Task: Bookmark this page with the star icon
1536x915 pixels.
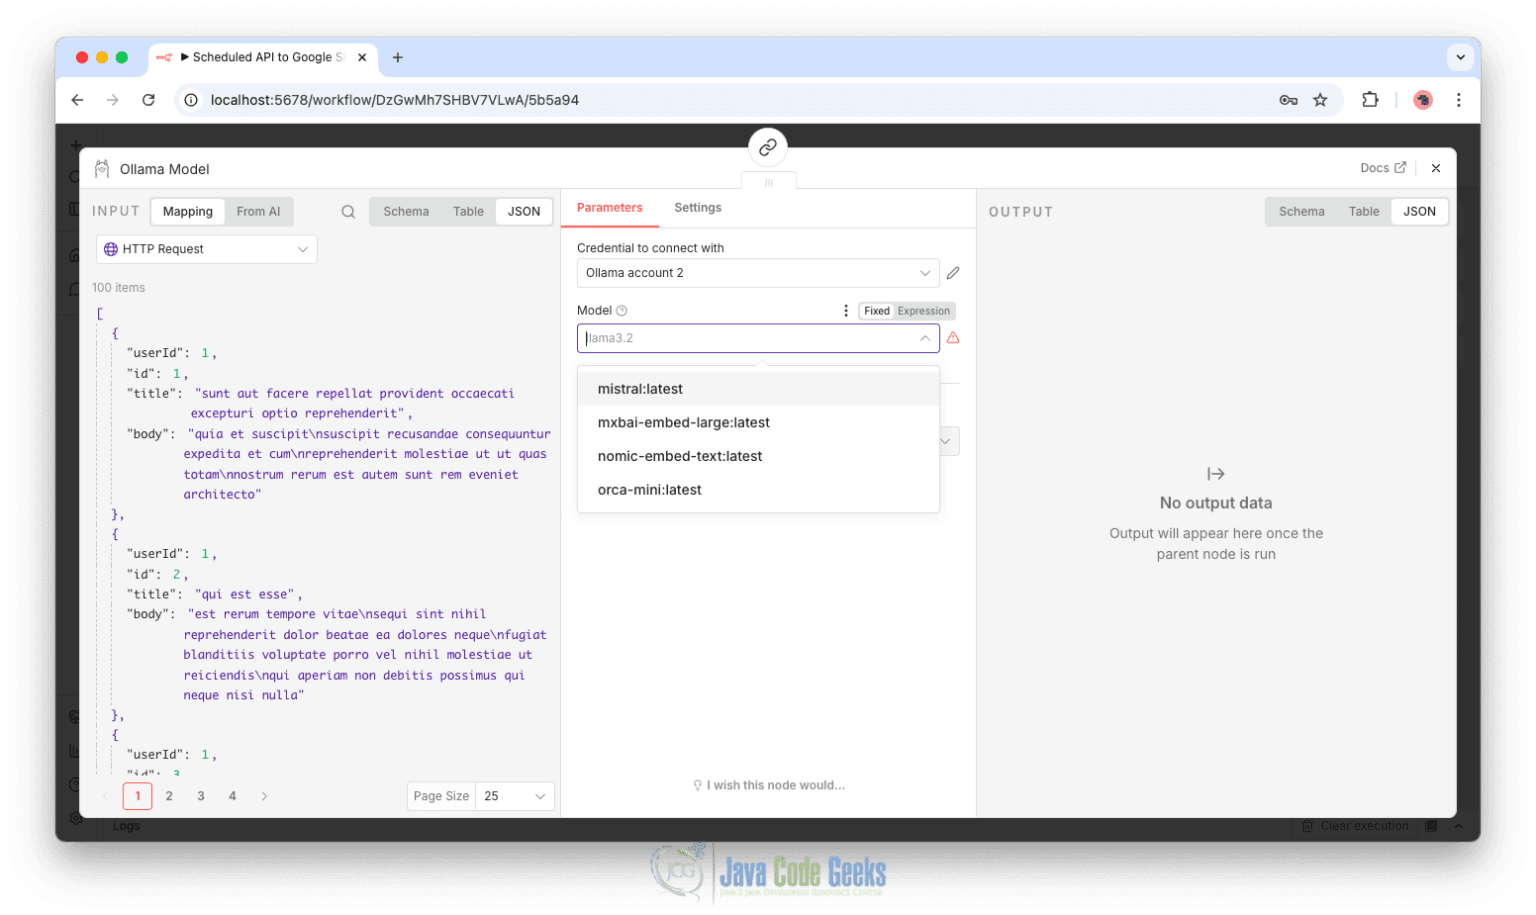Action: pos(1320,100)
